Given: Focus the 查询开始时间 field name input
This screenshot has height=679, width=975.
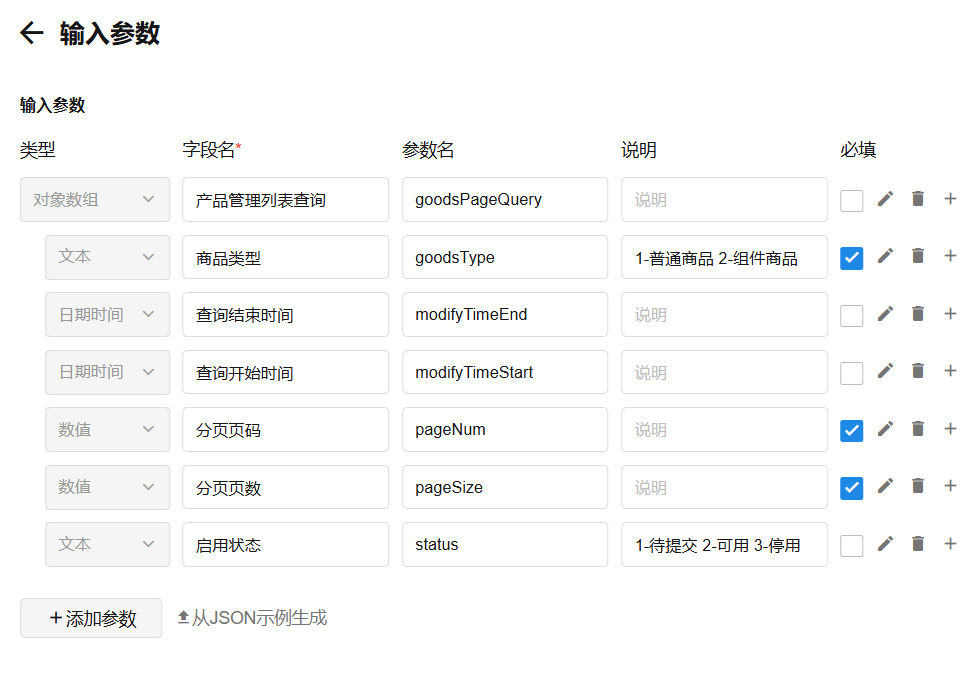Looking at the screenshot, I should pyautogui.click(x=285, y=372).
